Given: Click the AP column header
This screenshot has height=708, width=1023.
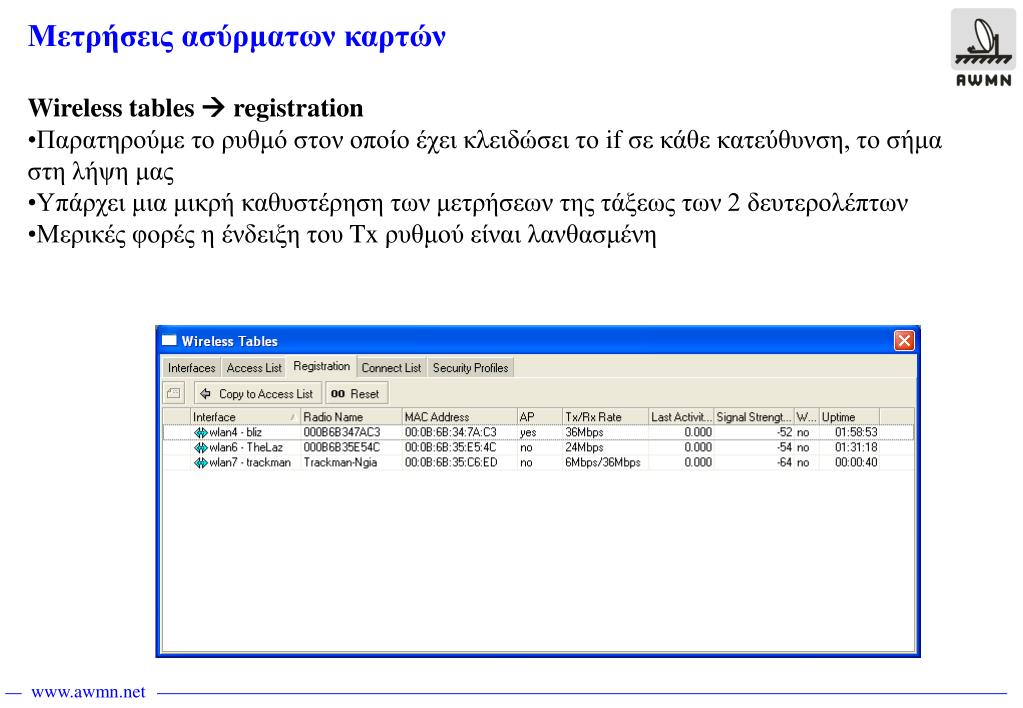Looking at the screenshot, I should (540, 416).
